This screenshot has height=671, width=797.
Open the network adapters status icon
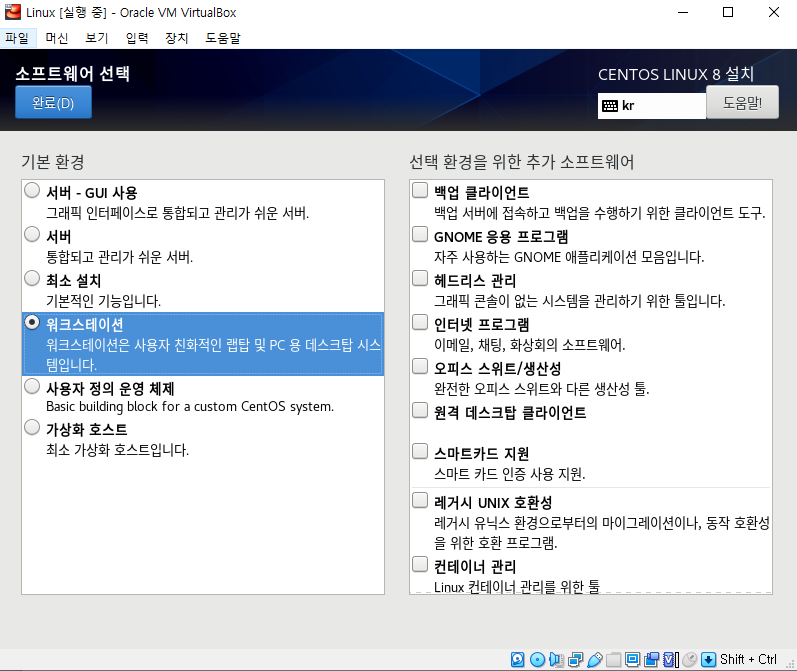point(575,659)
